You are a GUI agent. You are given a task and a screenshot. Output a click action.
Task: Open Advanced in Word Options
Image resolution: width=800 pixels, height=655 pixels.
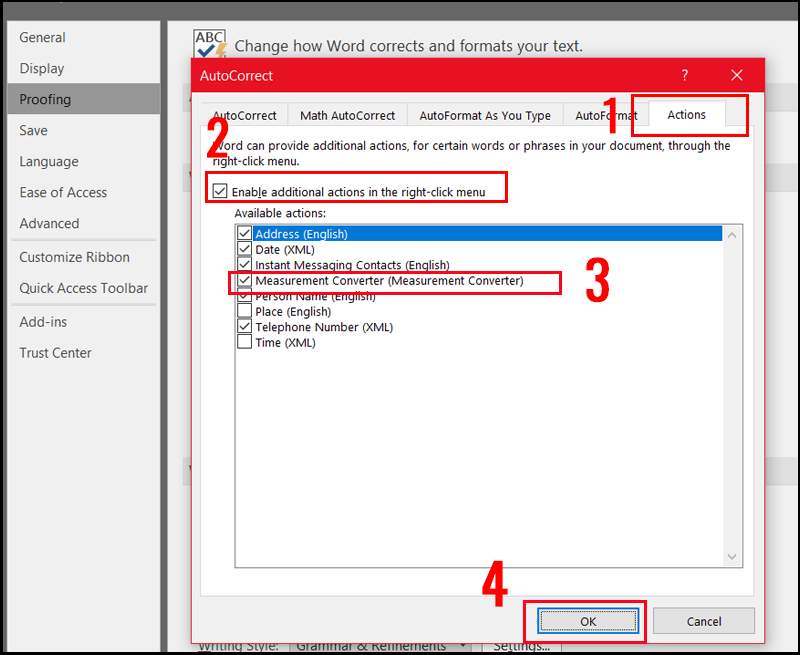(x=84, y=223)
